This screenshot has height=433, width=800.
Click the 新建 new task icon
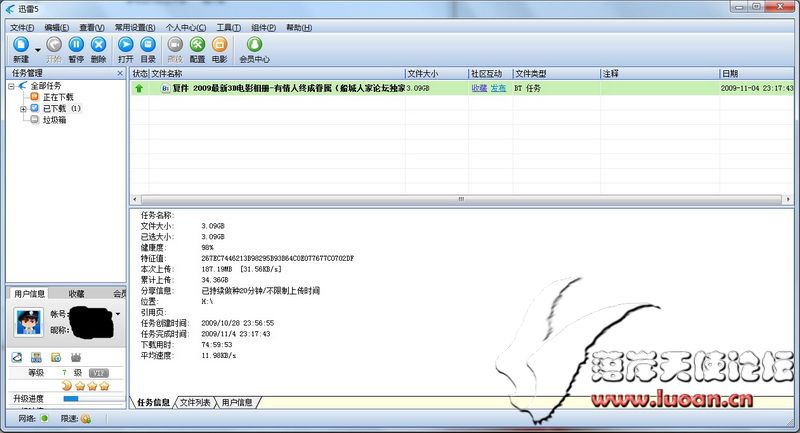pos(21,45)
